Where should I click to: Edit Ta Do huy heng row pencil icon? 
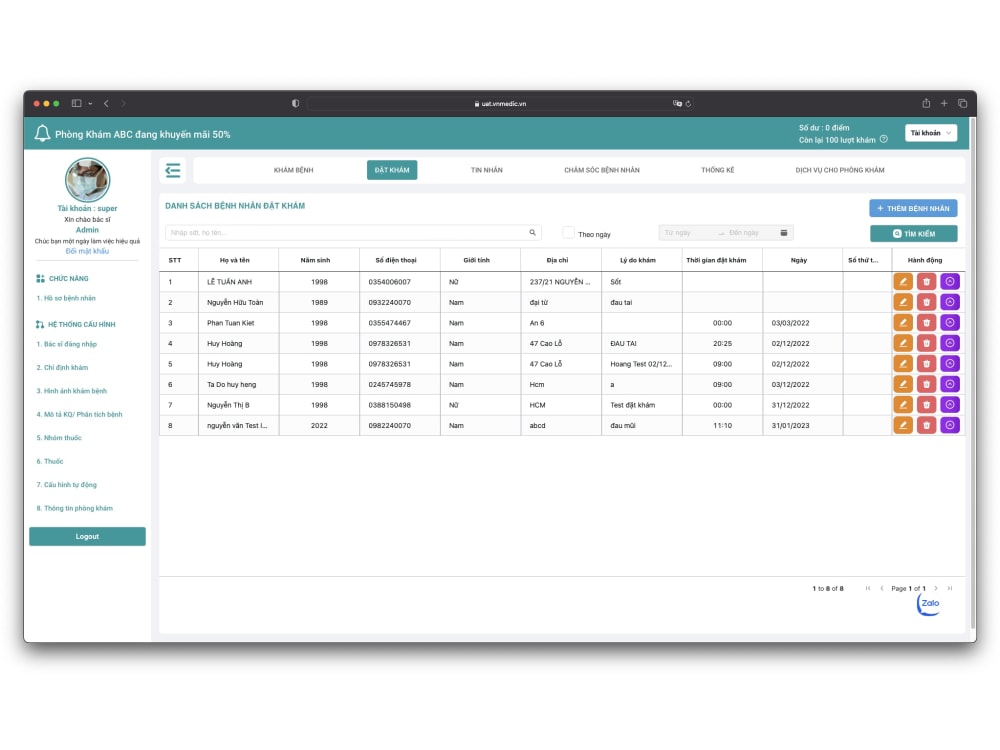coord(902,384)
